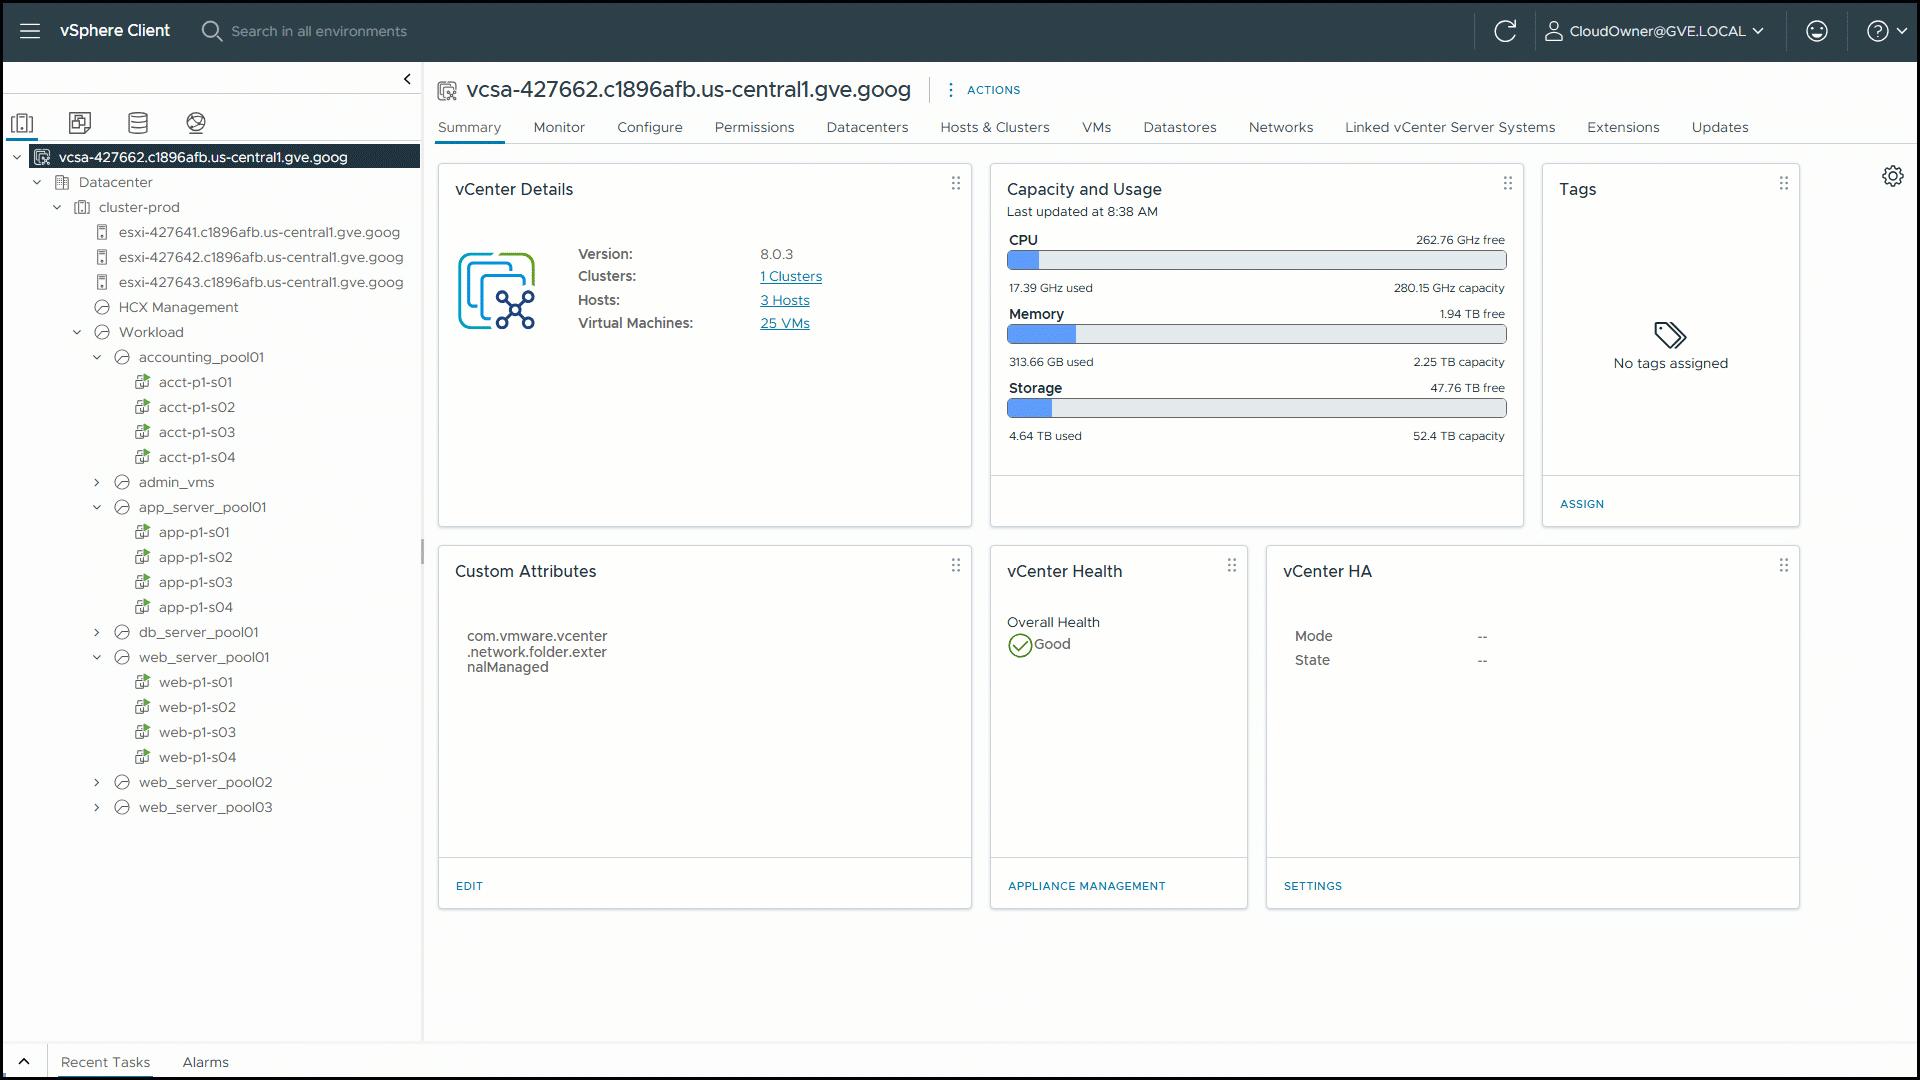
Task: Switch to the Monitor tab
Action: coord(559,127)
